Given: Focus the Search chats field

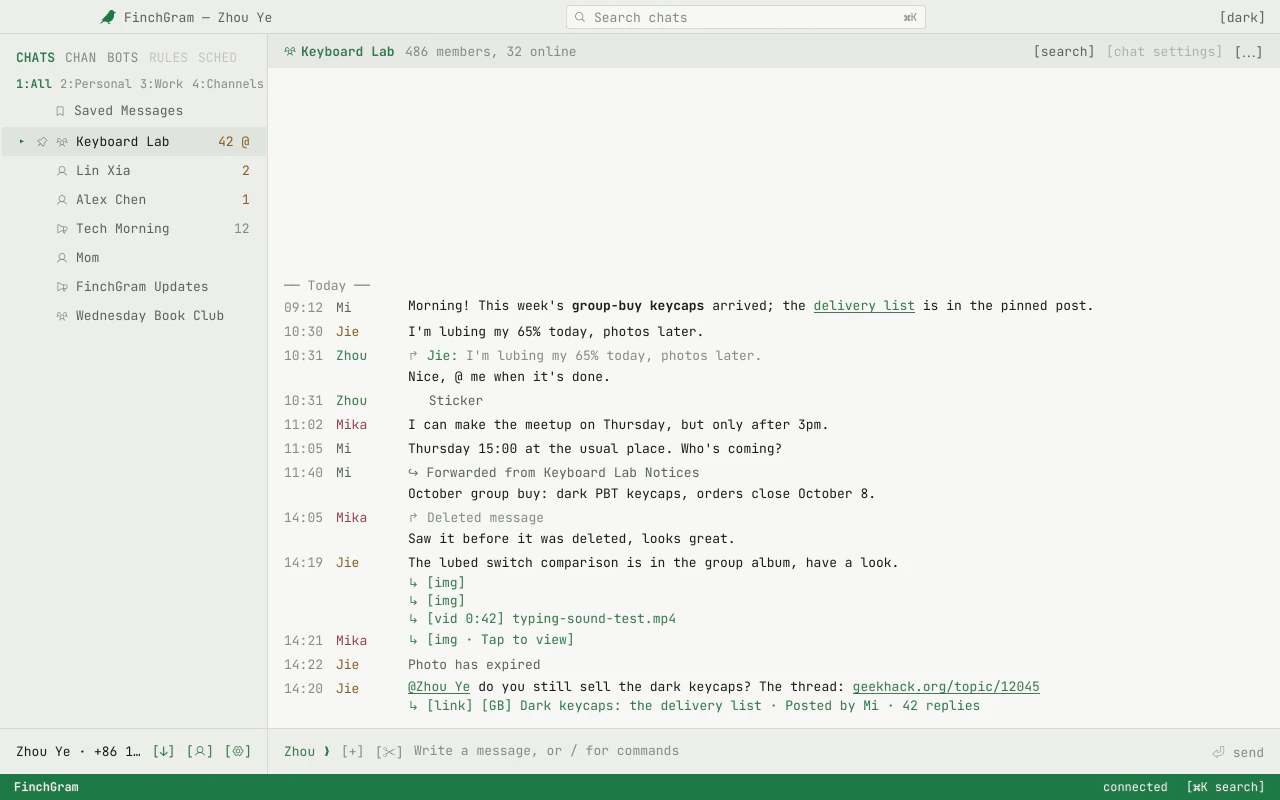Looking at the screenshot, I should click(x=746, y=17).
